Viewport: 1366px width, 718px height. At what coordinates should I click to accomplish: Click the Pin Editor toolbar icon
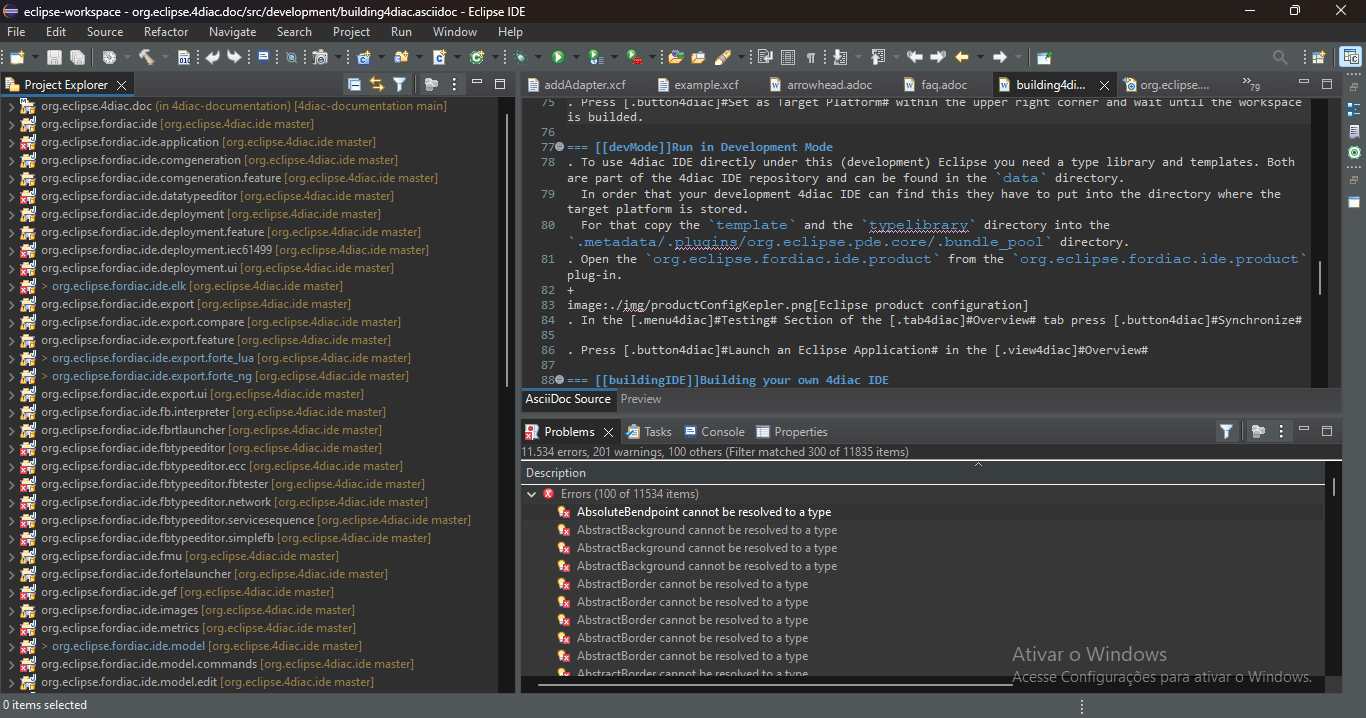coord(1044,58)
